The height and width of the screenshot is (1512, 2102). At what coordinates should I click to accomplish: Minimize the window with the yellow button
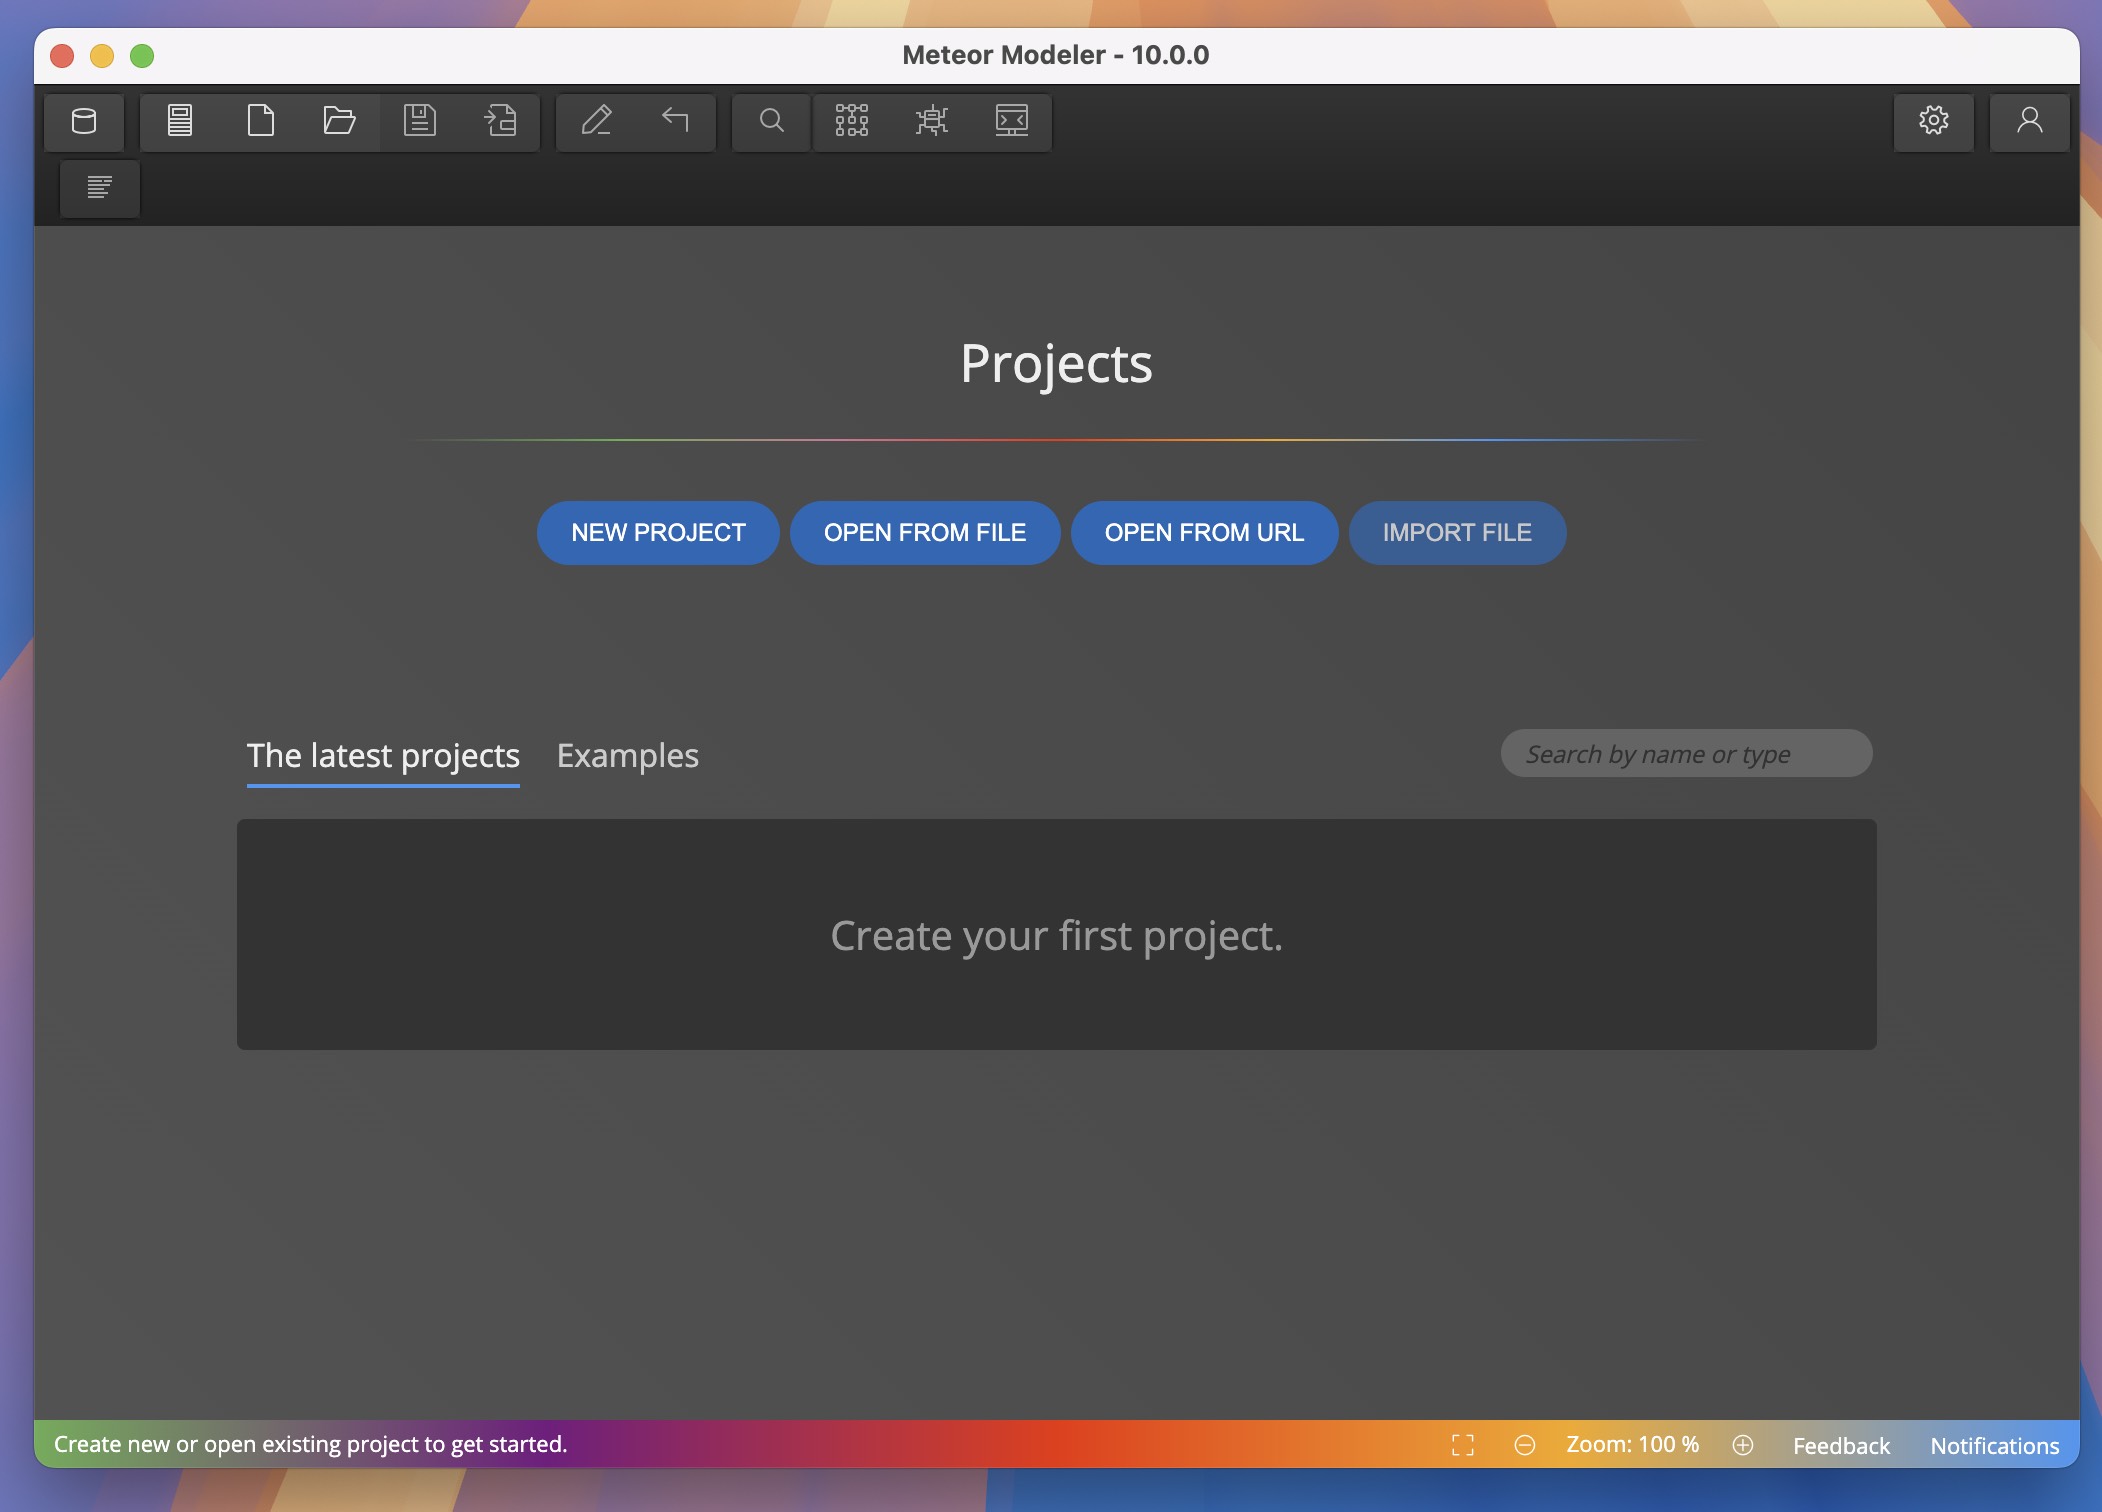coord(102,56)
